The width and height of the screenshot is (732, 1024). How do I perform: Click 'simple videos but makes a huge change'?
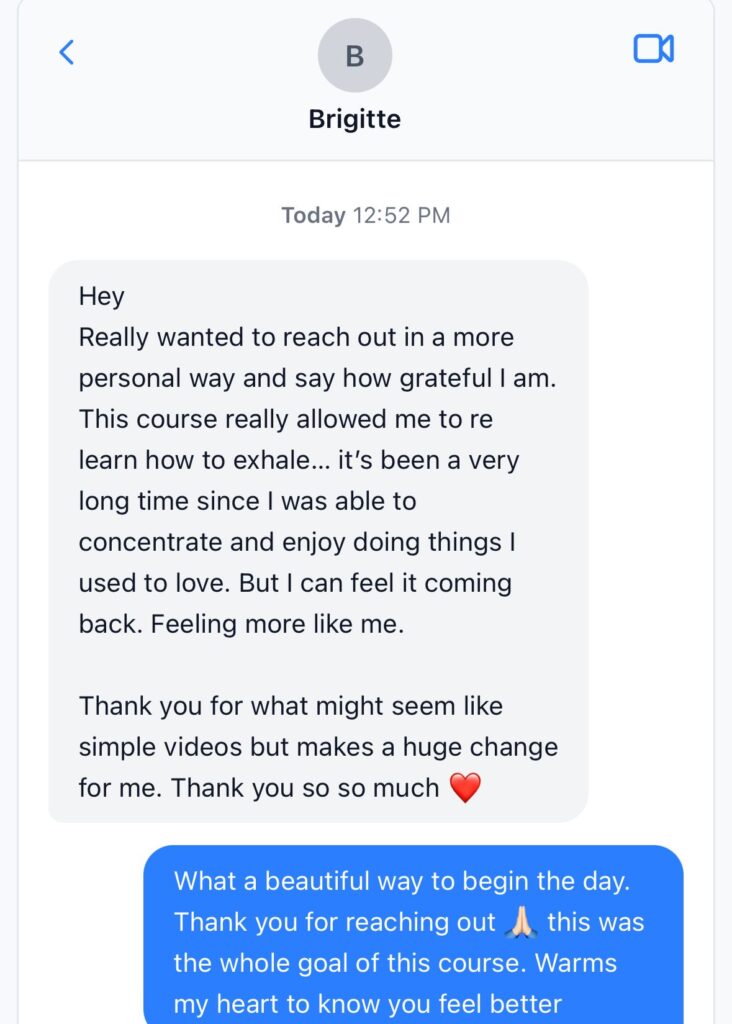(318, 747)
